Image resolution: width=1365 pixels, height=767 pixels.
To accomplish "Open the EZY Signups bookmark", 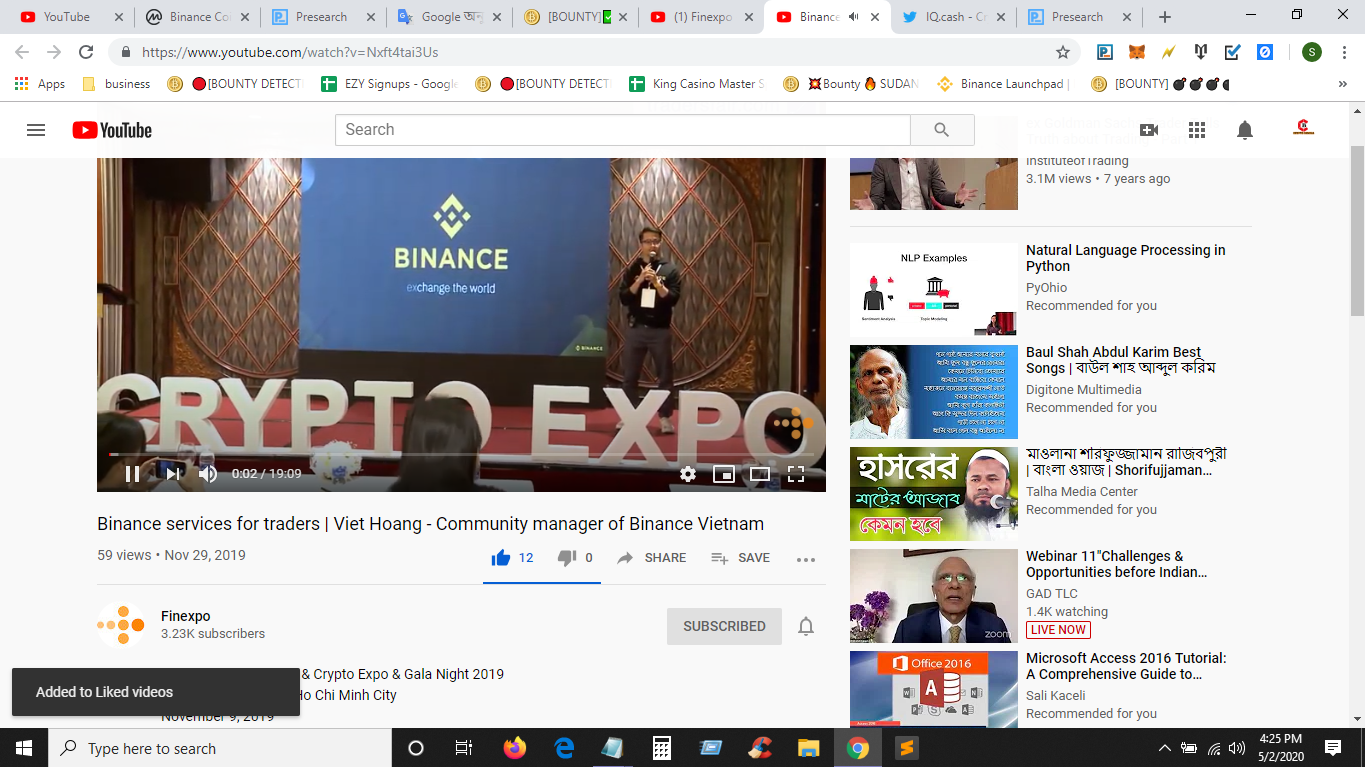I will 389,84.
